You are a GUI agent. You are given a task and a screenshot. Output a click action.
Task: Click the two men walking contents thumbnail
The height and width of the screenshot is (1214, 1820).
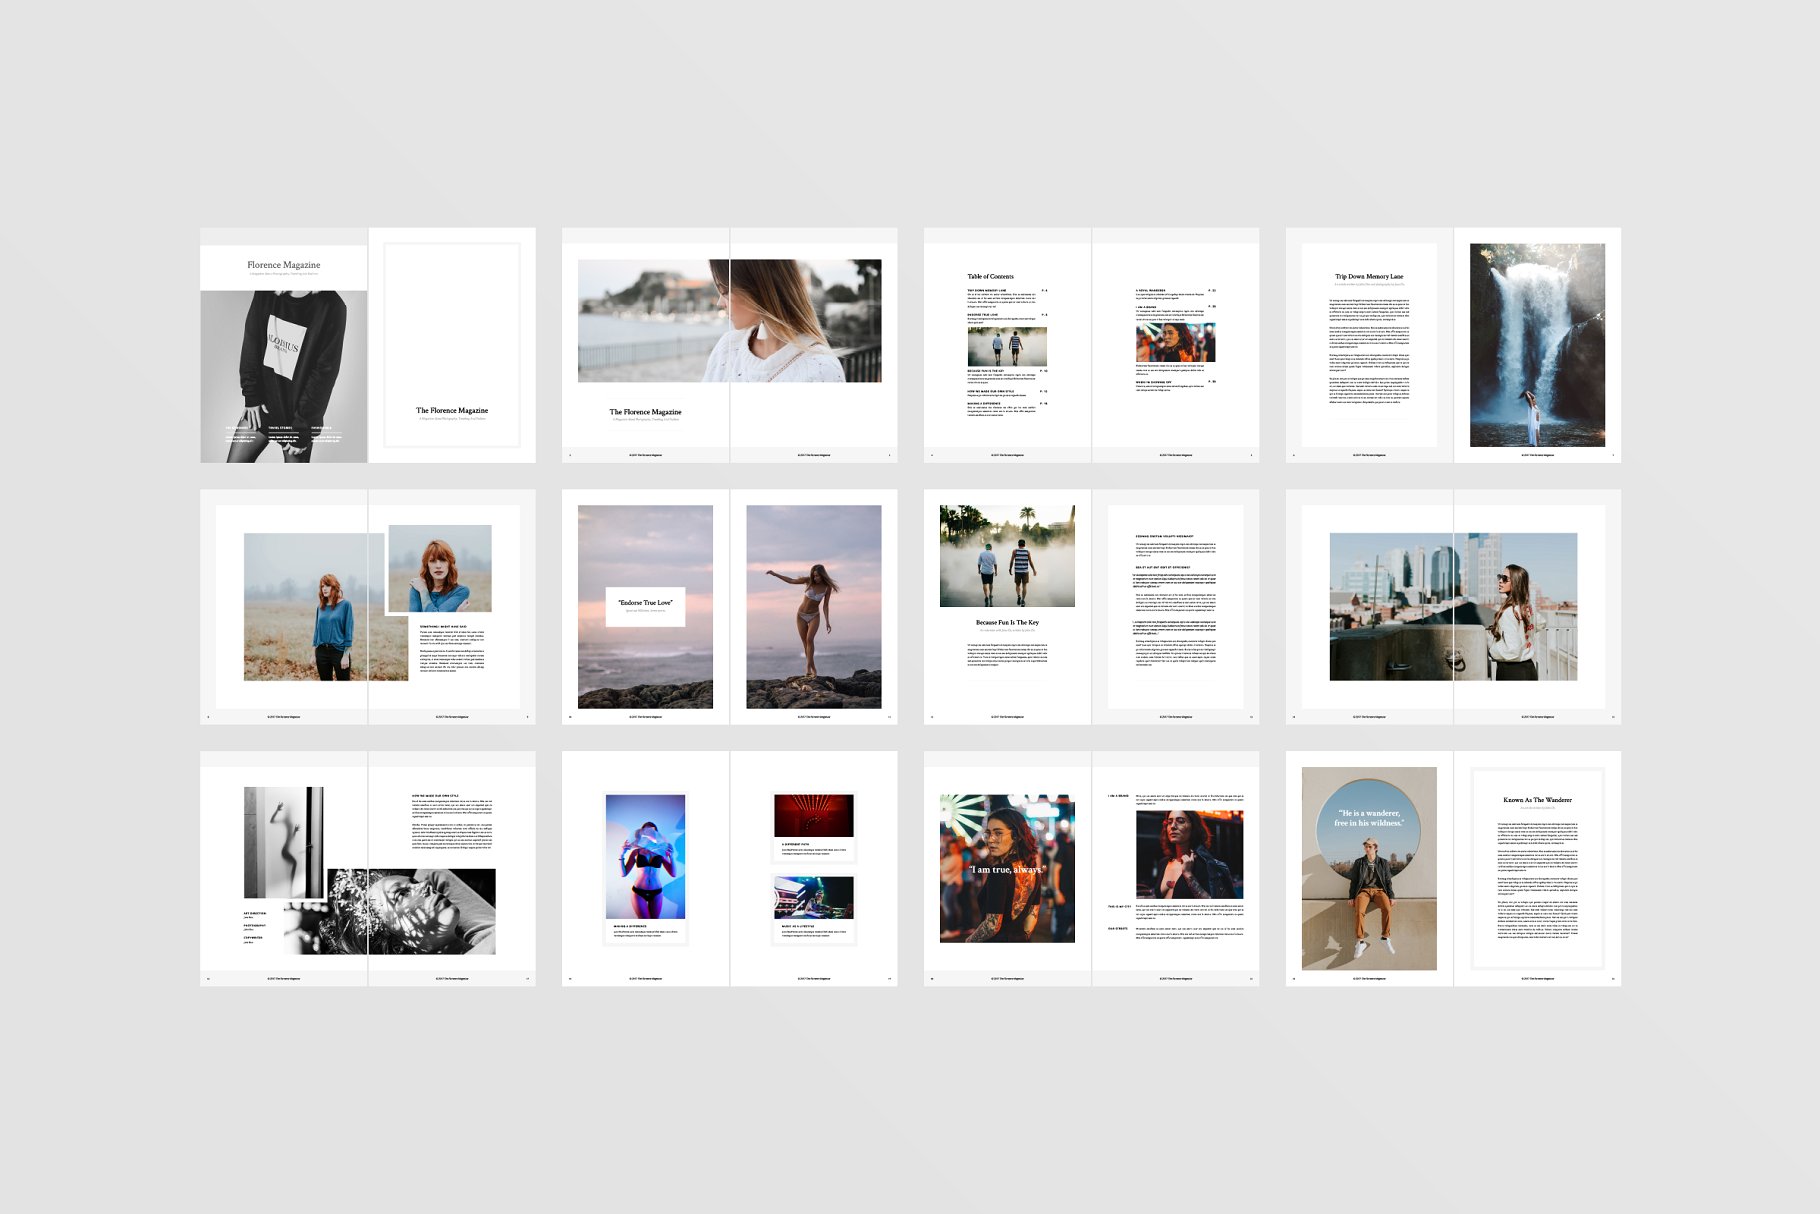coord(1007,347)
